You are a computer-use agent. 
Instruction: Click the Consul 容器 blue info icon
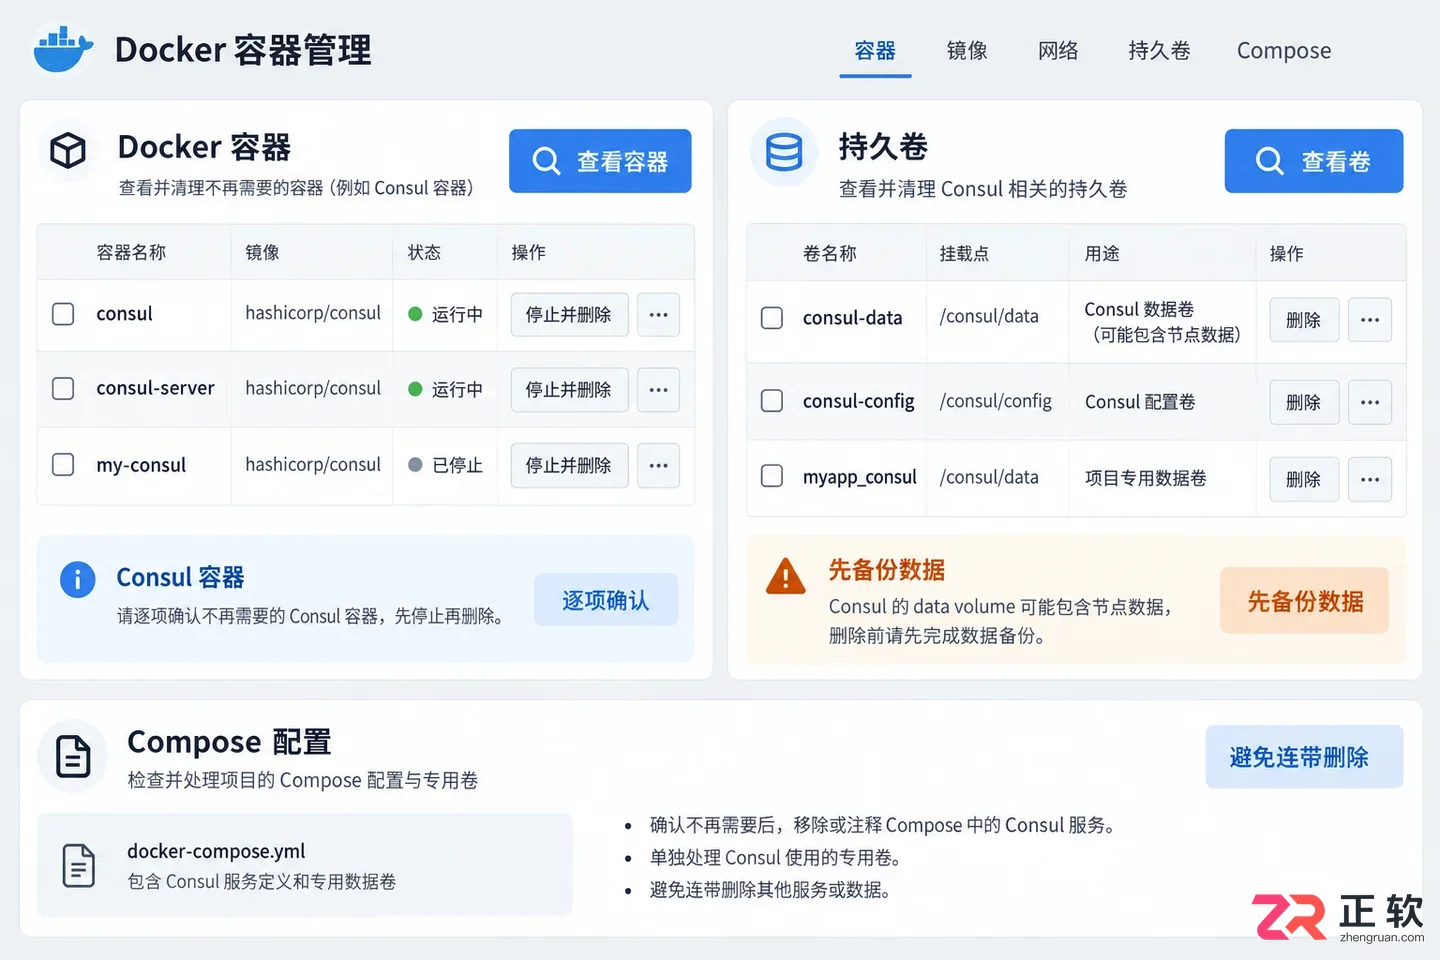[77, 579]
